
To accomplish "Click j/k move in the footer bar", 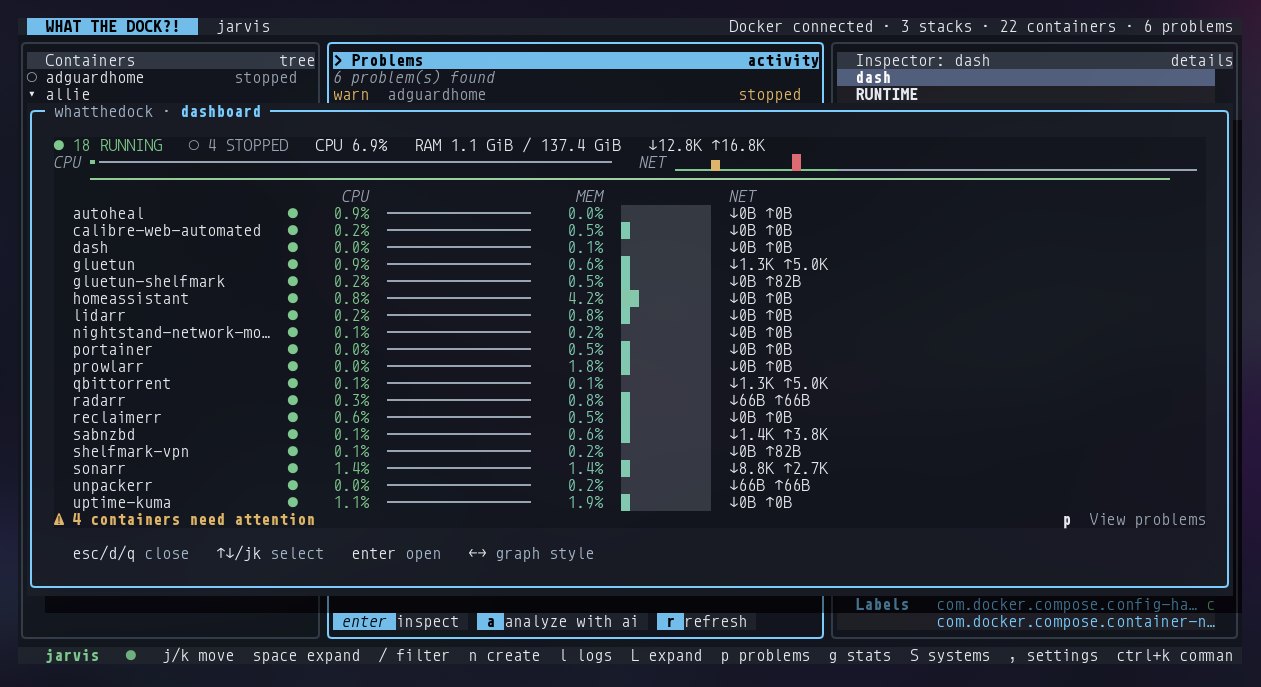I will (x=198, y=656).
